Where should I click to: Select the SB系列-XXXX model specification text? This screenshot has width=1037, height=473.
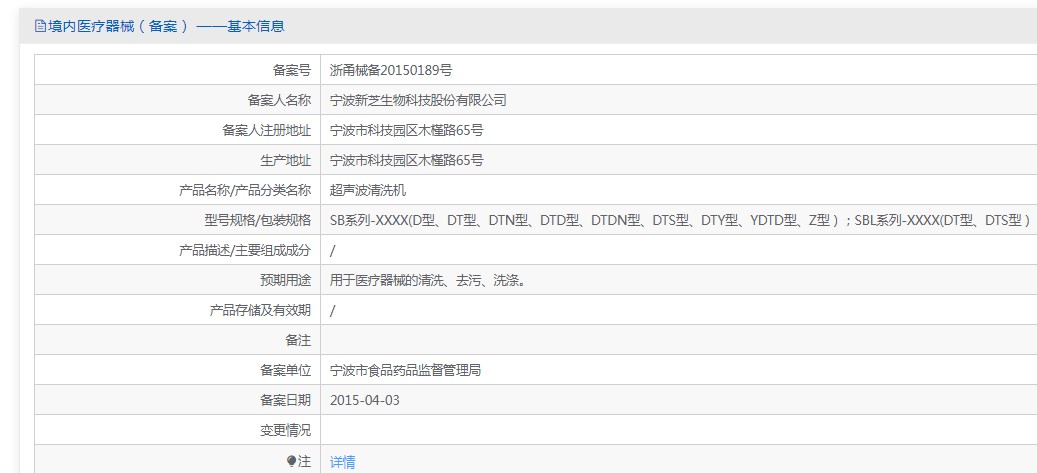[x=680, y=220]
